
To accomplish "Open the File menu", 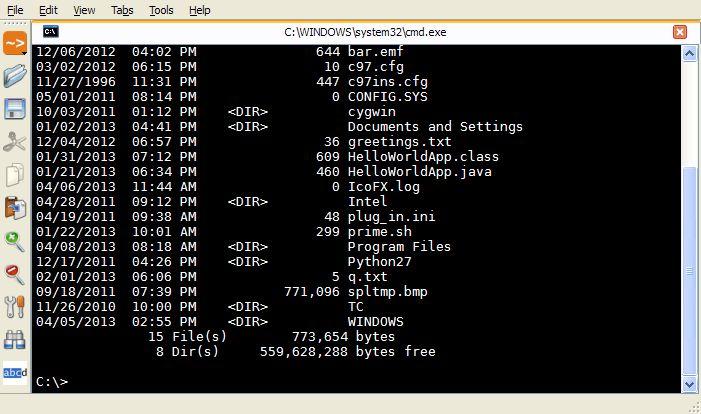I will click(x=15, y=10).
